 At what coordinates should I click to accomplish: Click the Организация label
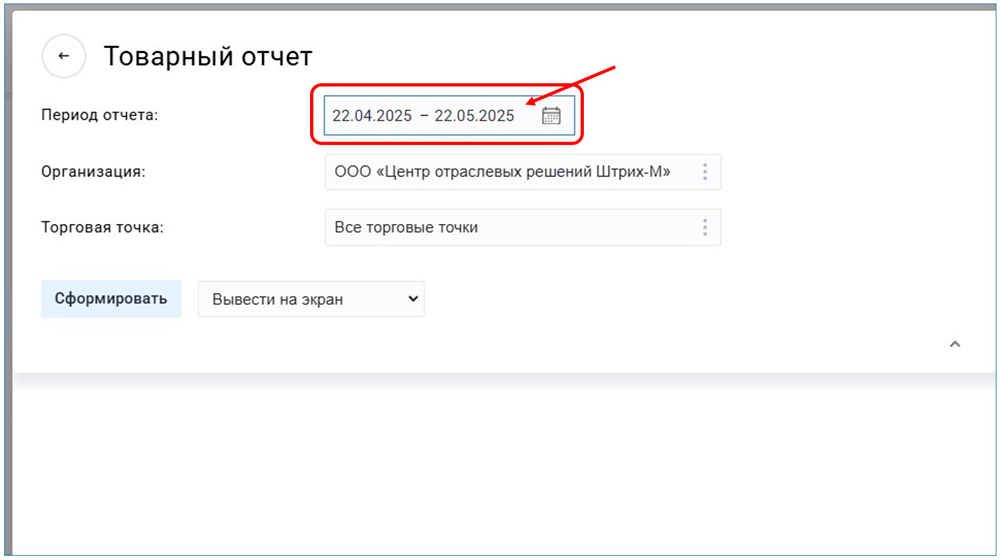point(93,171)
